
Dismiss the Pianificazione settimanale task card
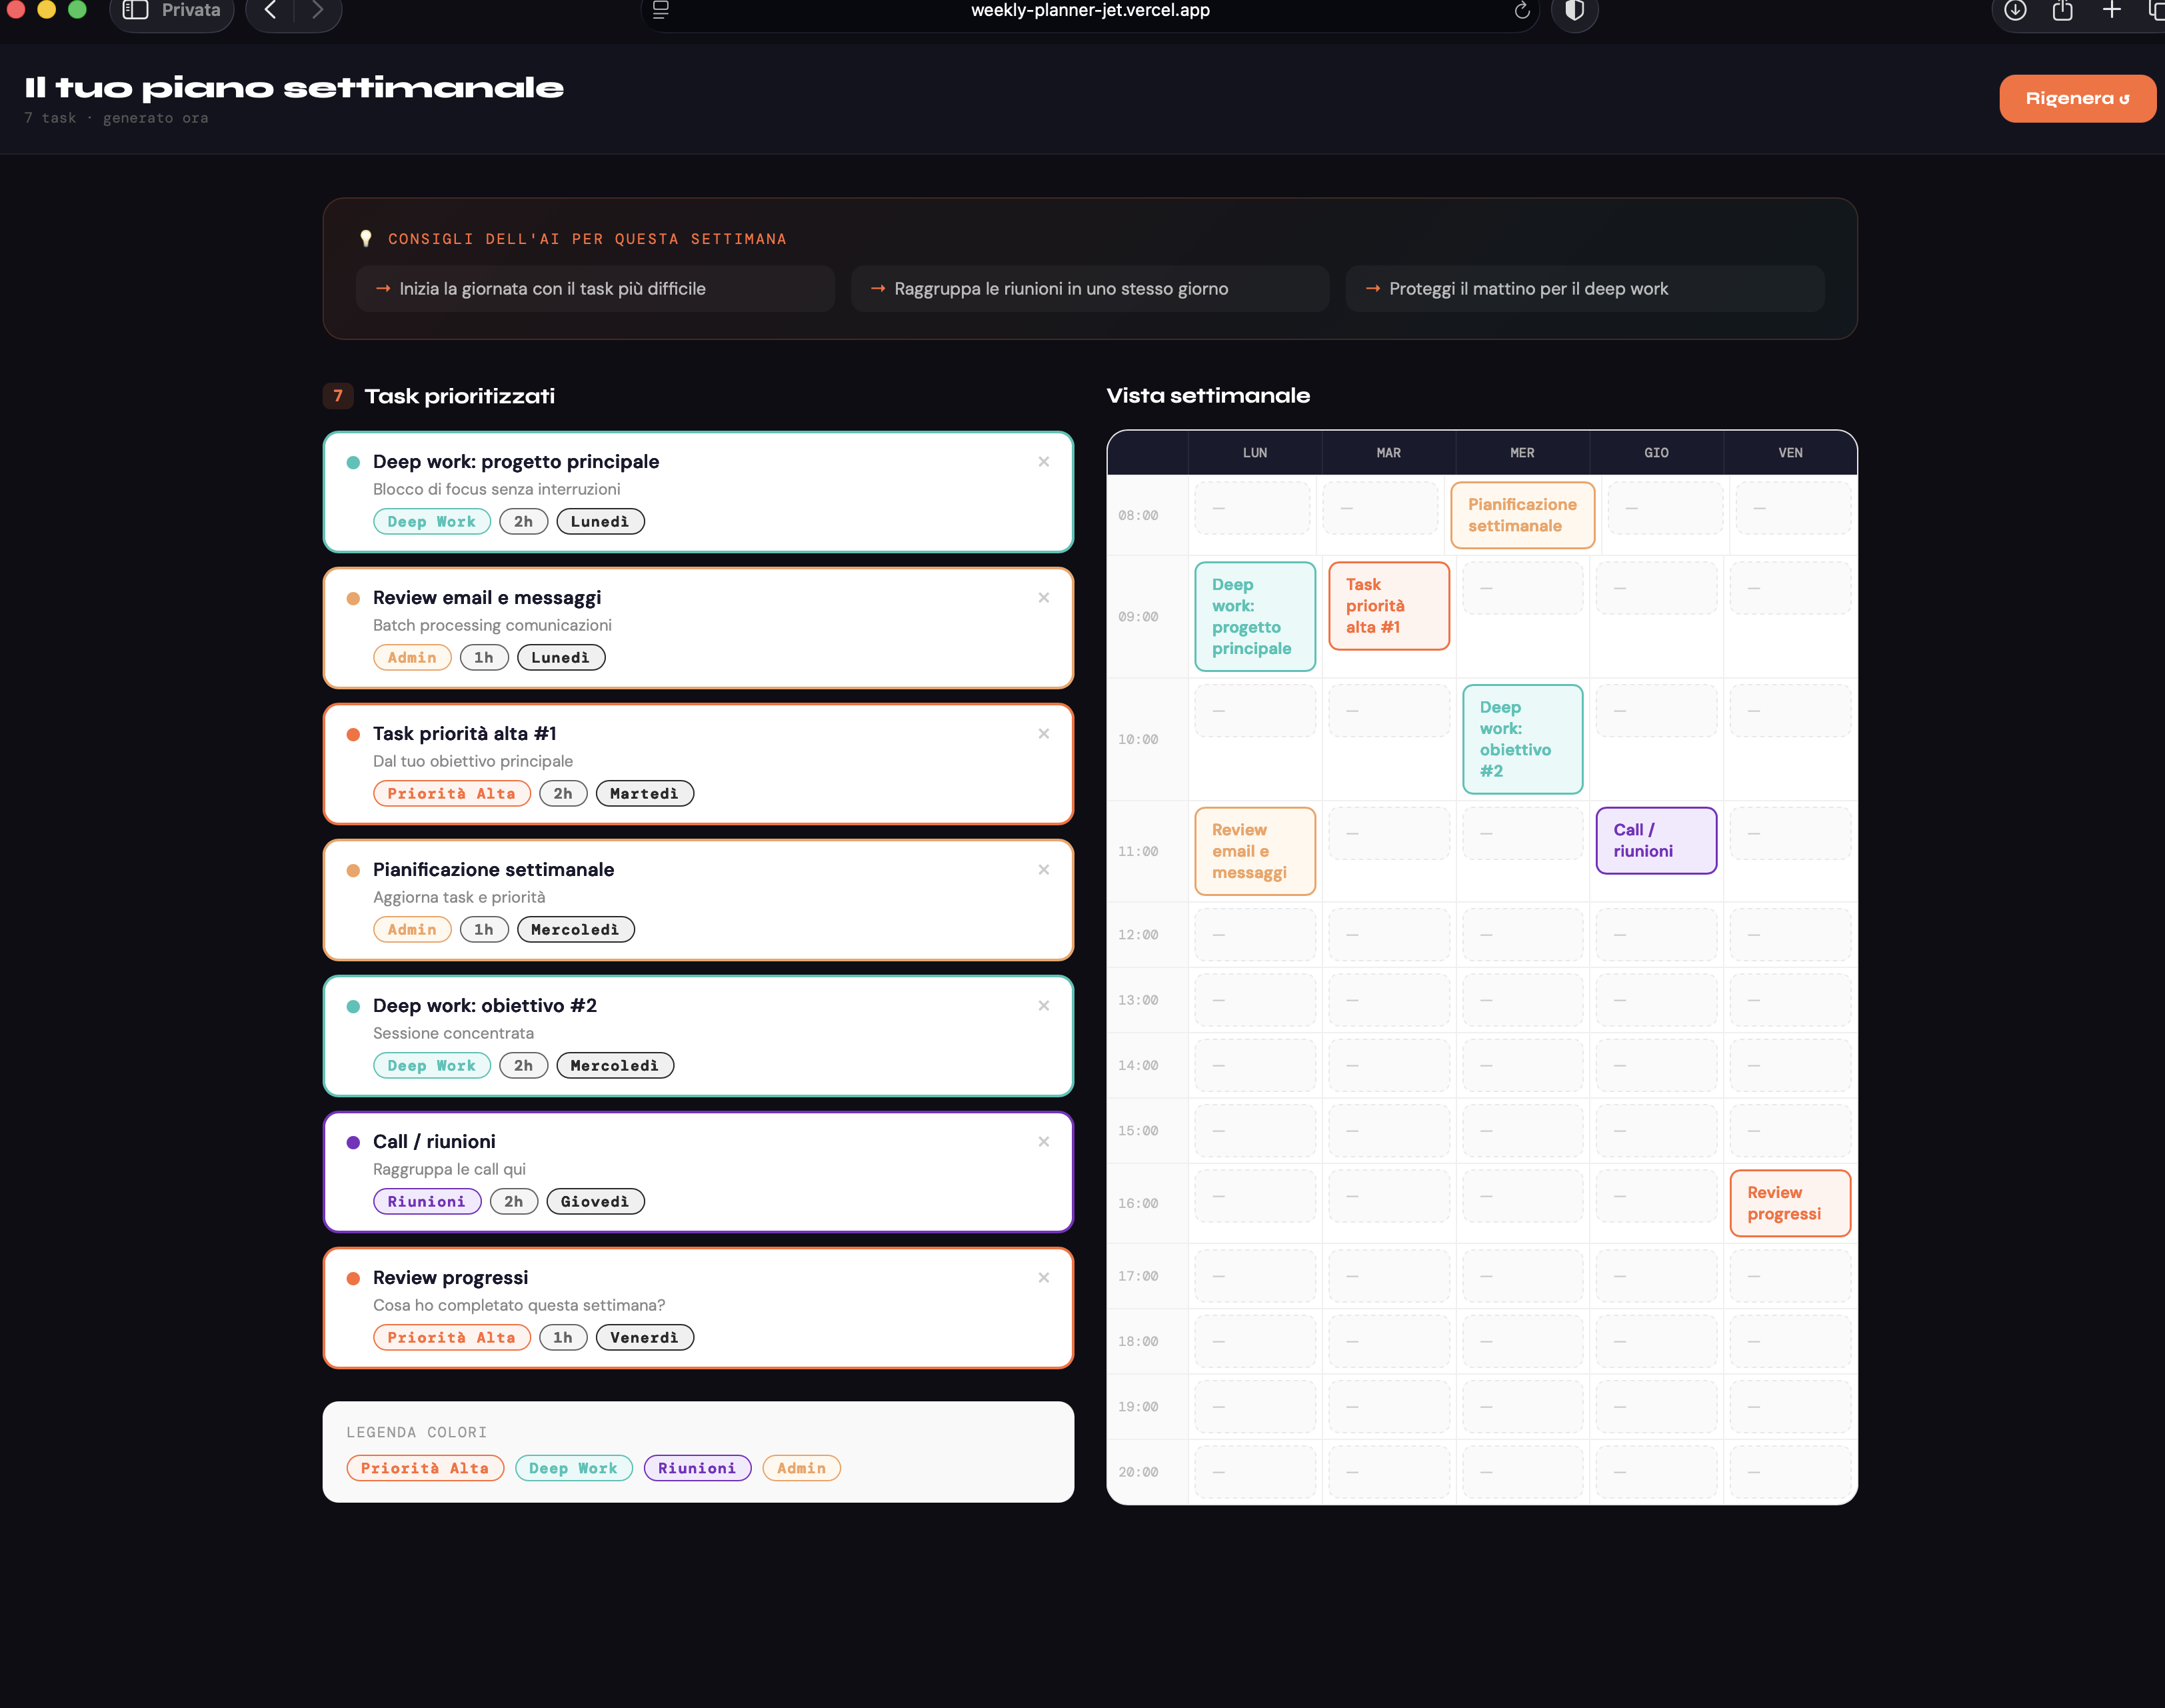(x=1043, y=870)
